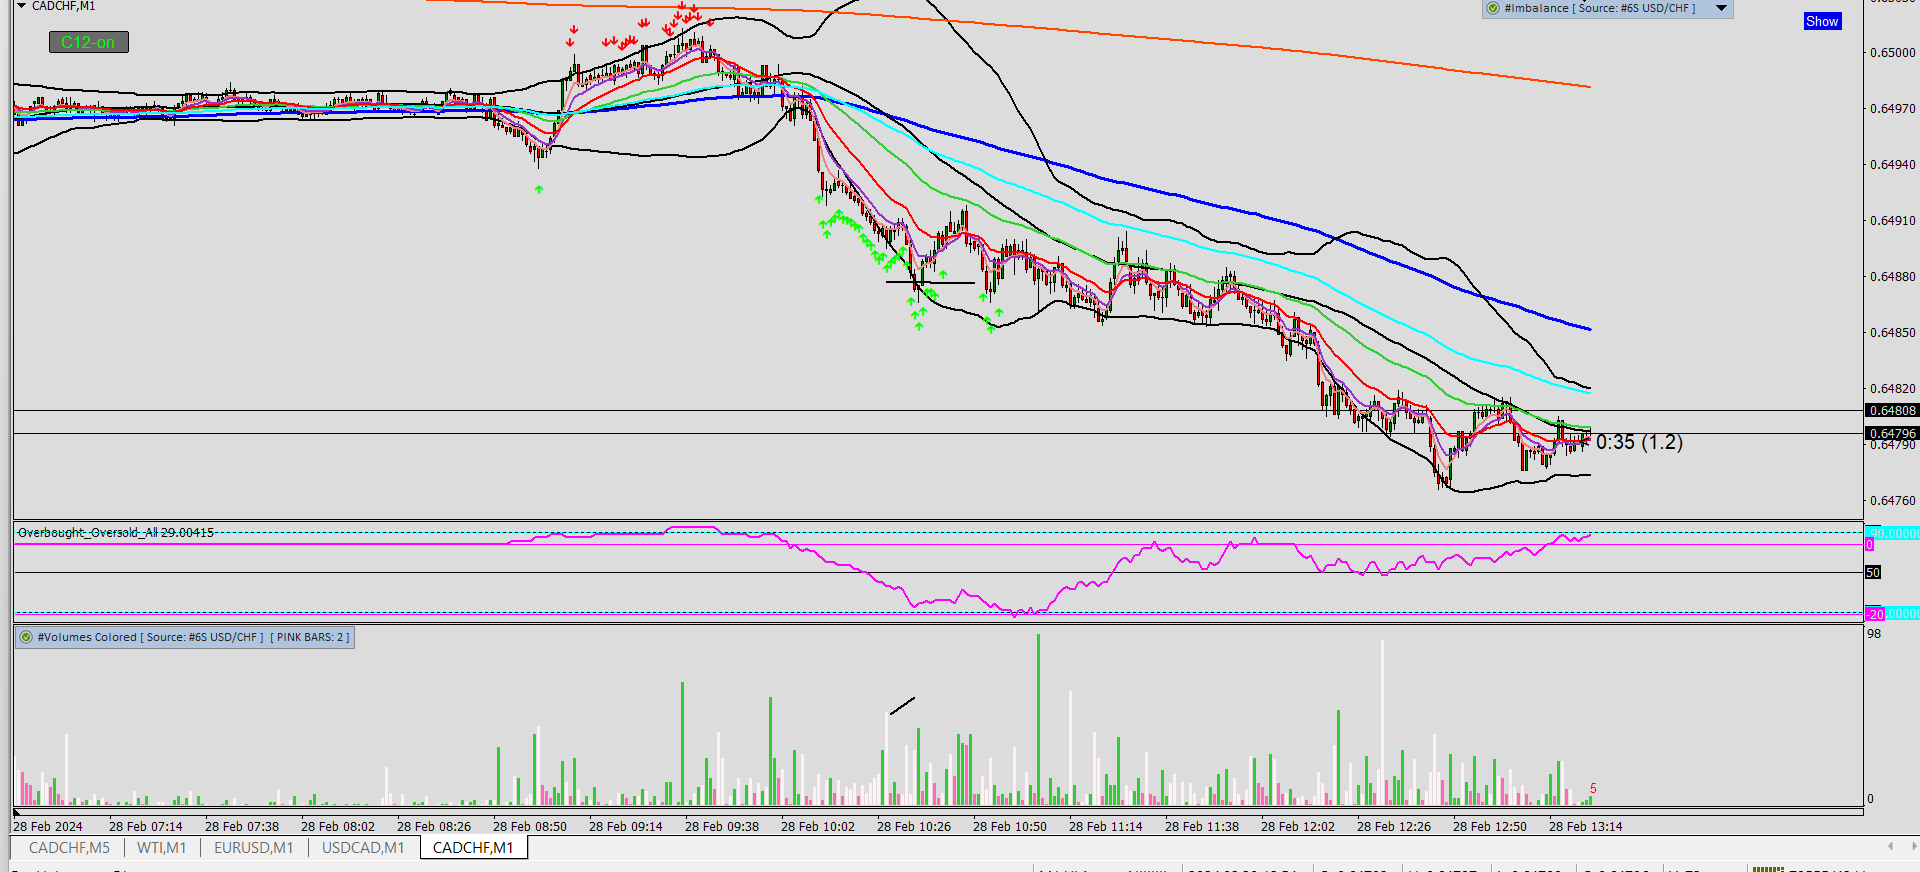Click the 0.65000 price scale label
Screen dimensions: 1920x872
point(1893,53)
